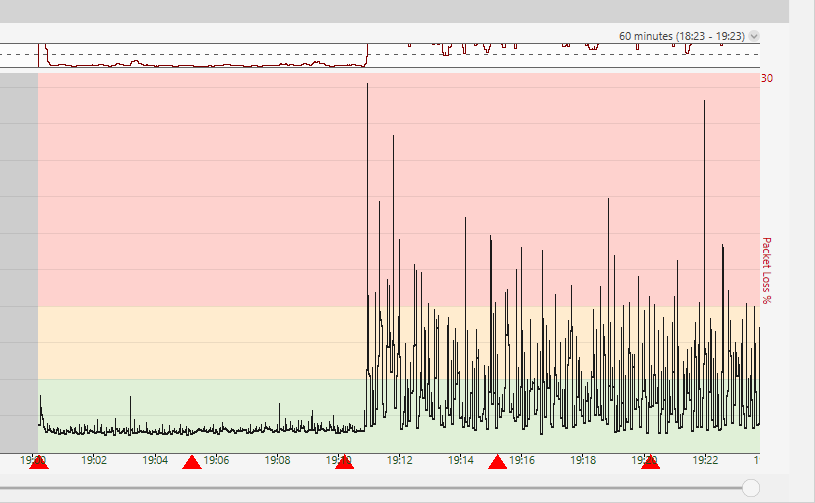Click the red triangle marker near 19:15
The image size is (815, 503).
pos(497,462)
